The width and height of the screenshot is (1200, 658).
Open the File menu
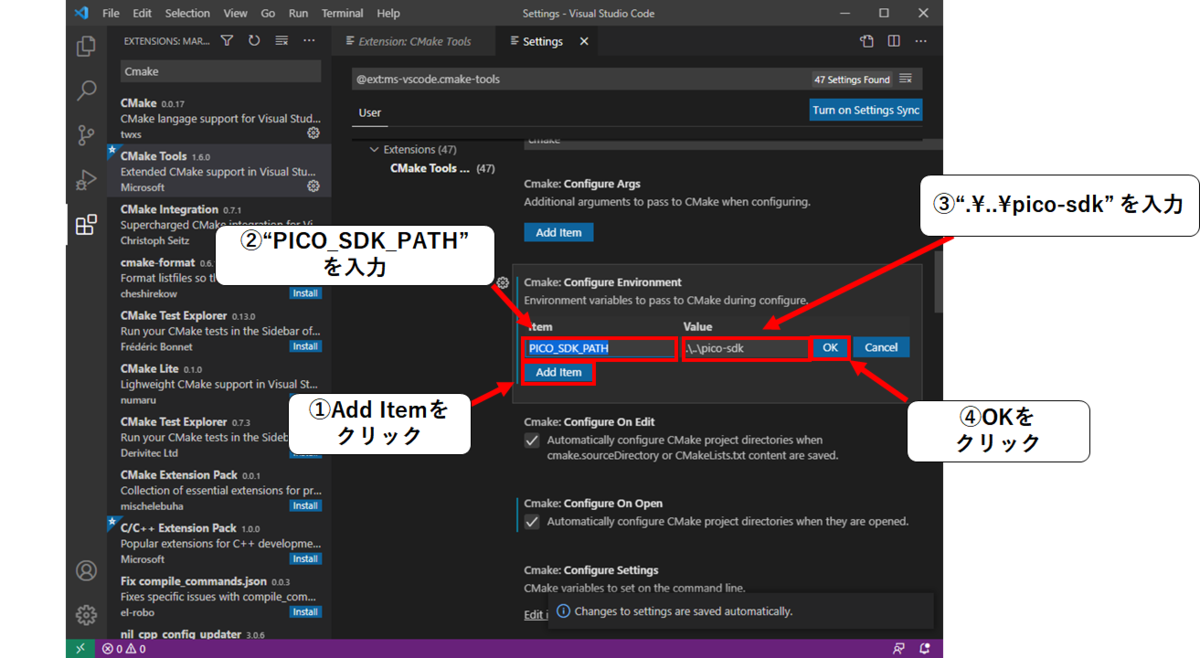[x=111, y=13]
